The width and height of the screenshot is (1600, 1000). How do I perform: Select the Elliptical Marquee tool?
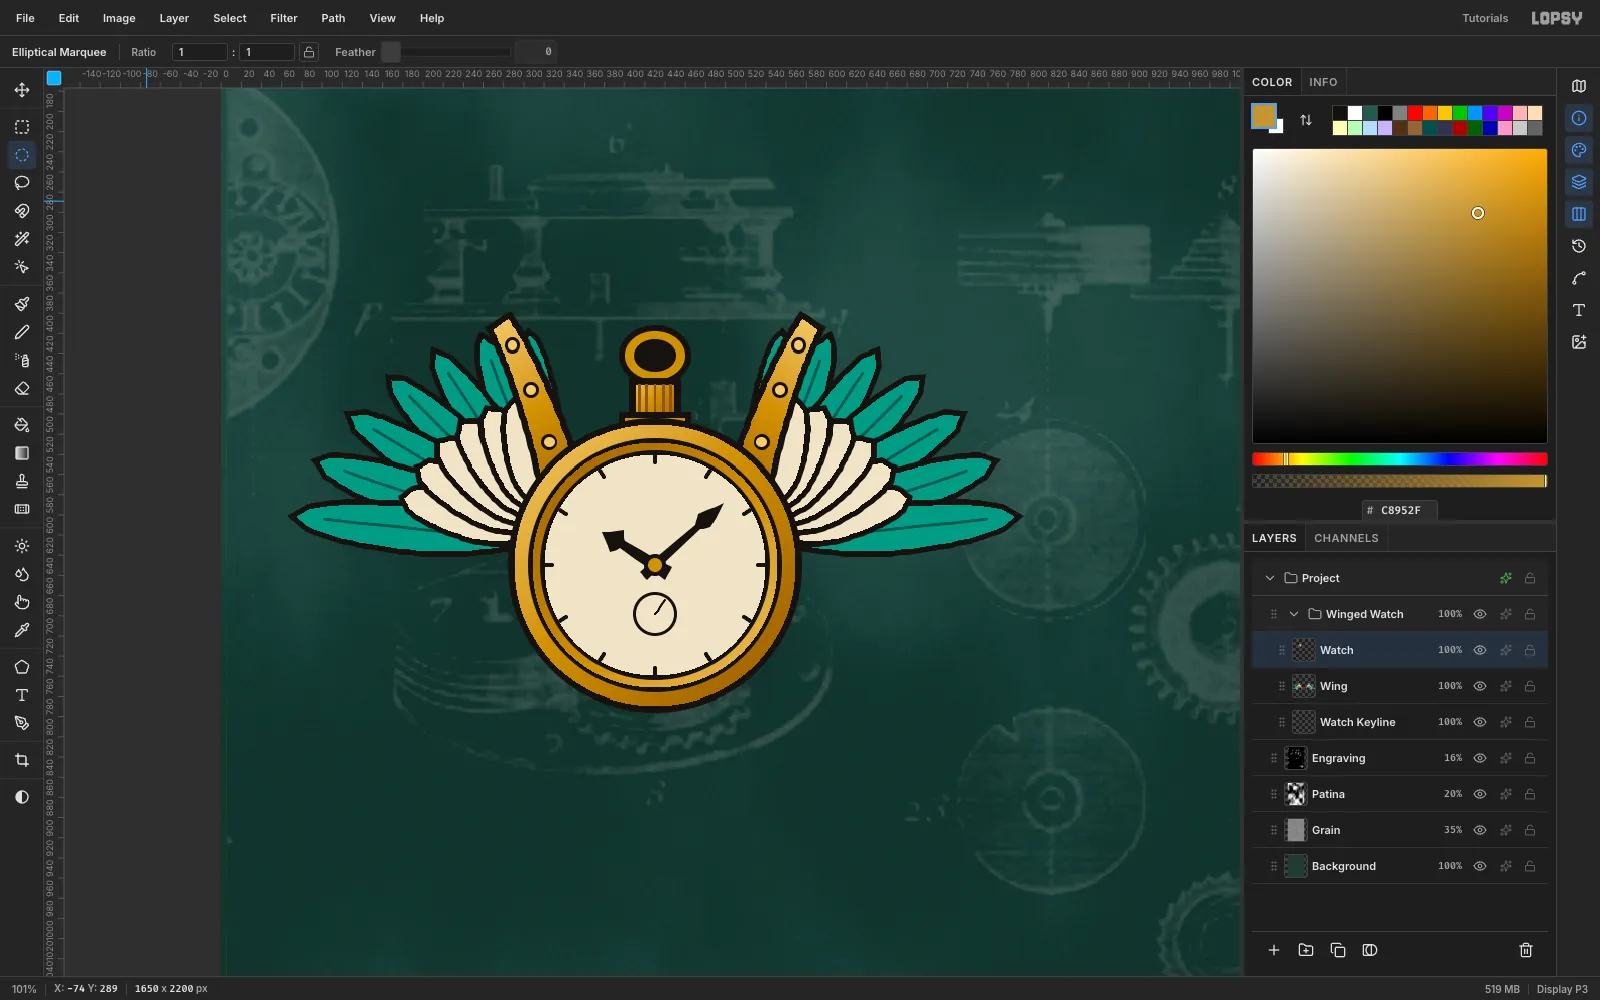[22, 155]
